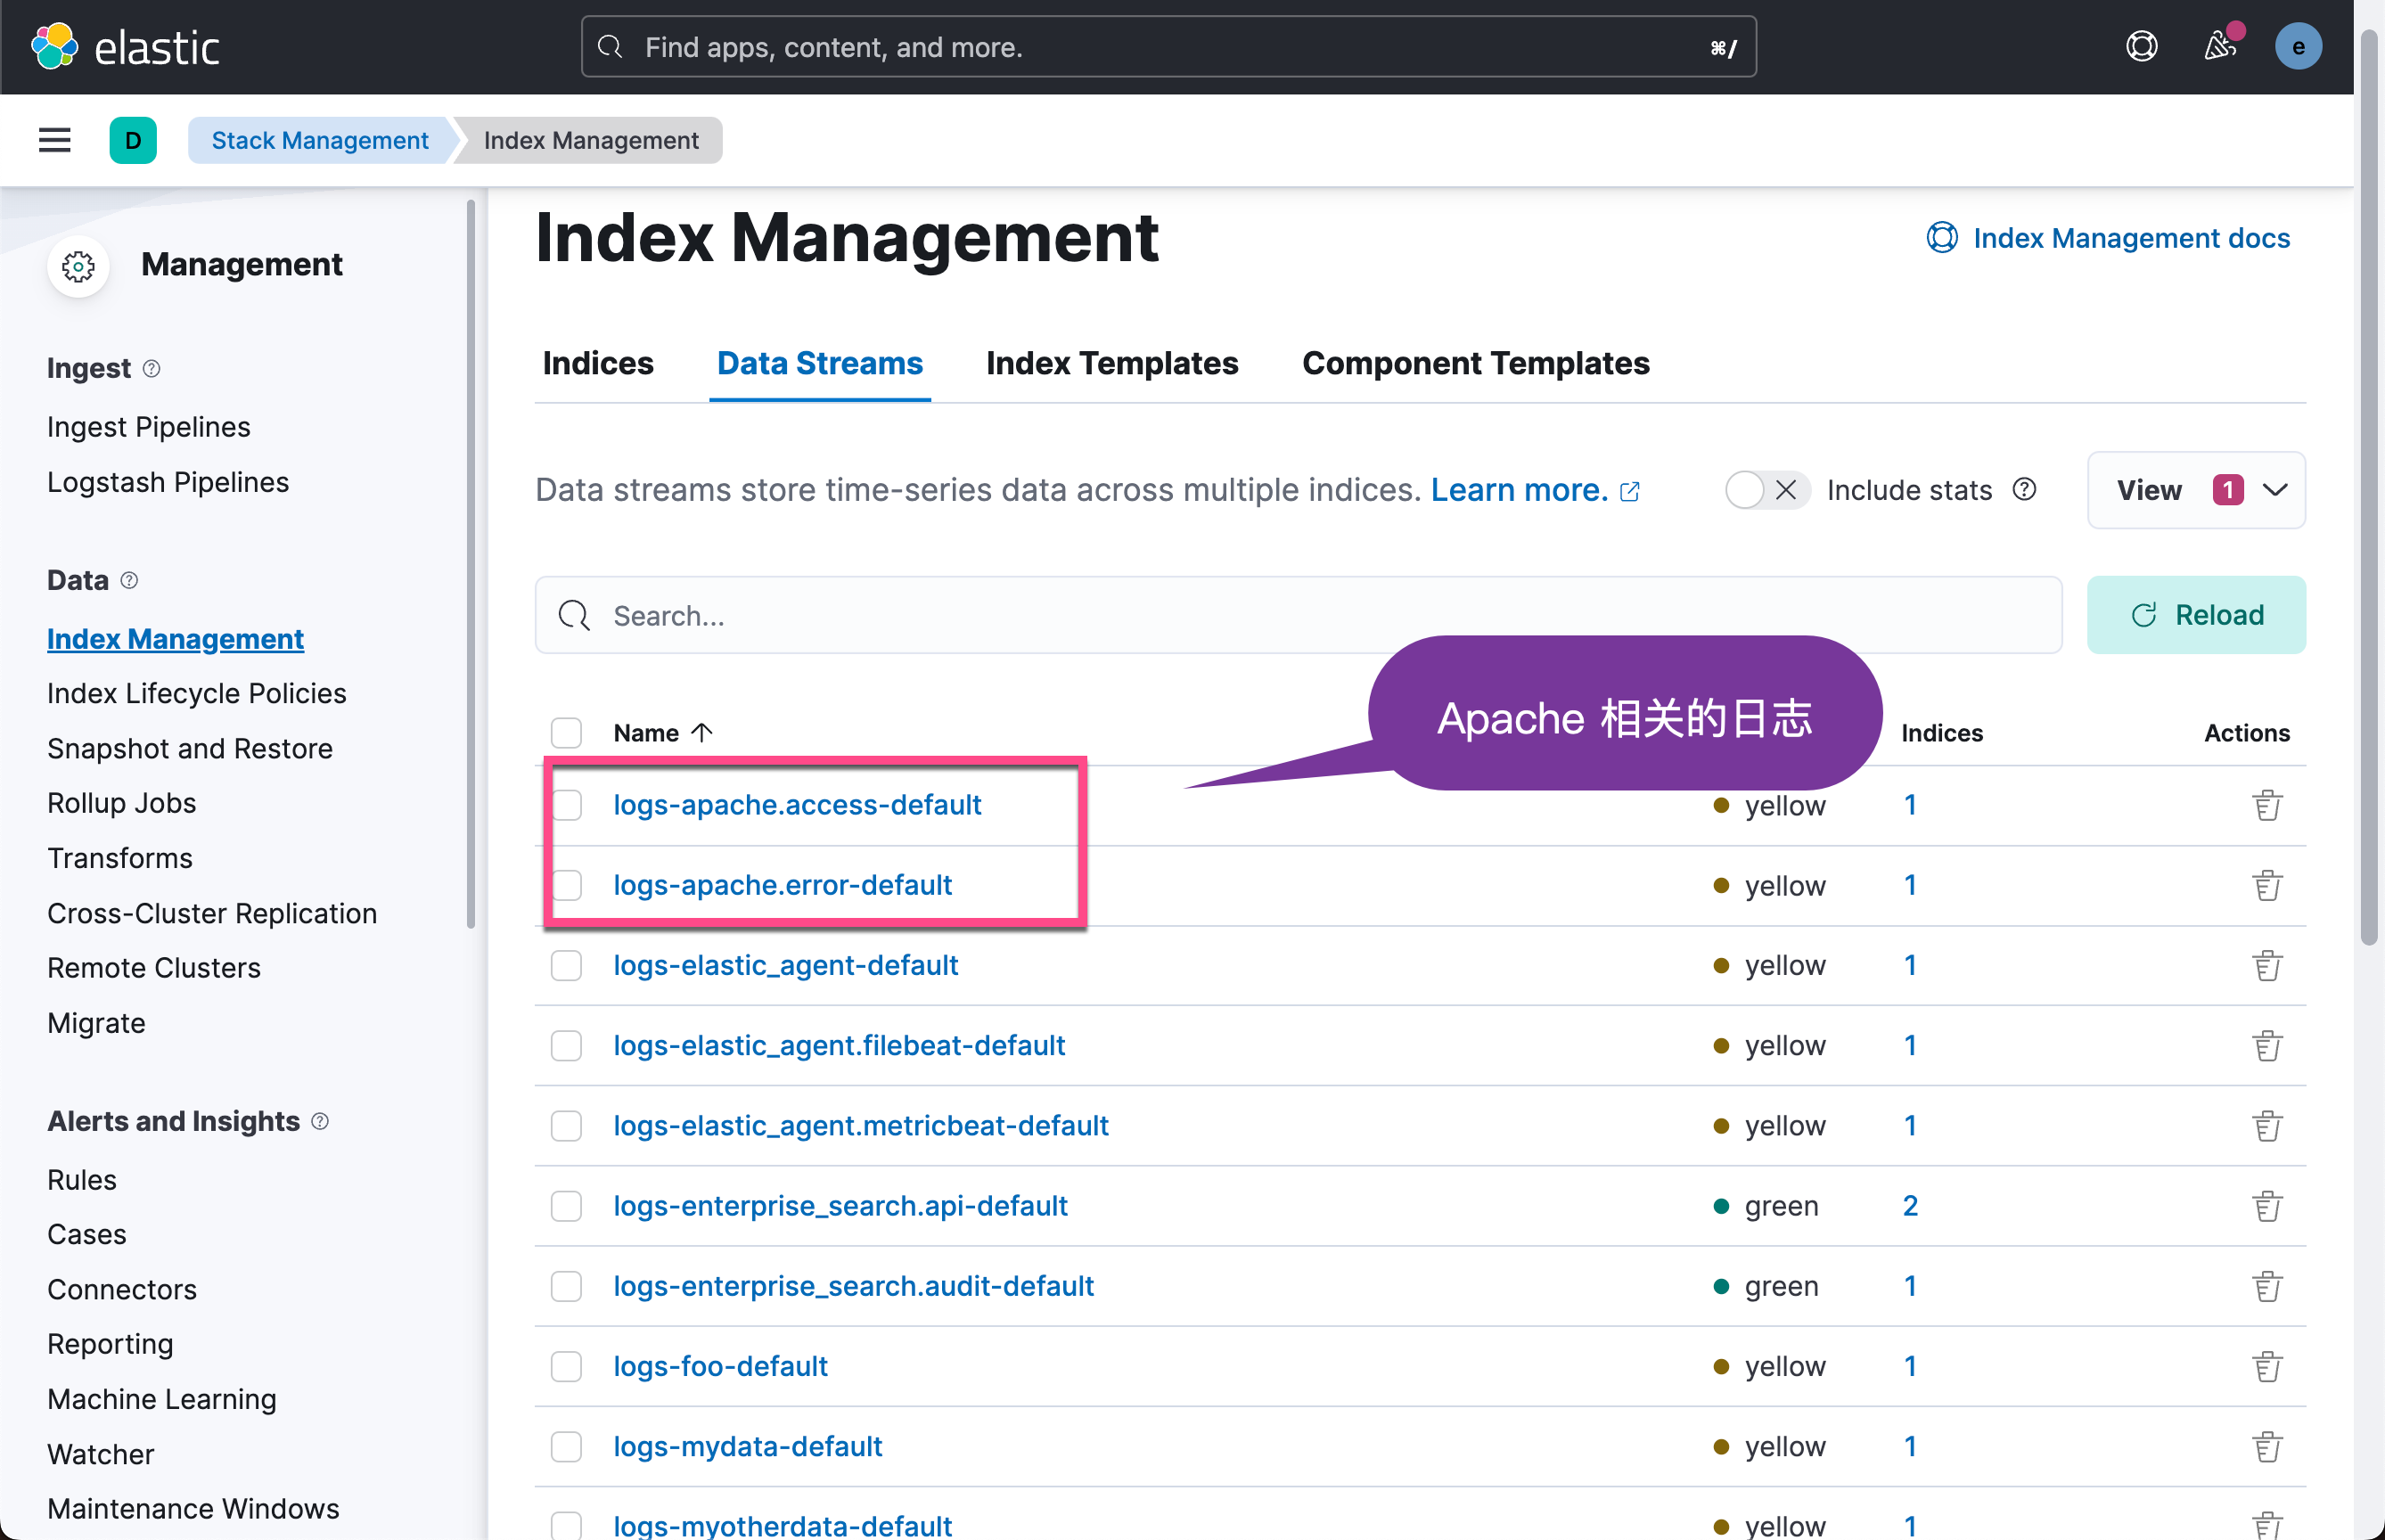Click the space selector 'D' icon
The height and width of the screenshot is (1540, 2385).
[133, 140]
